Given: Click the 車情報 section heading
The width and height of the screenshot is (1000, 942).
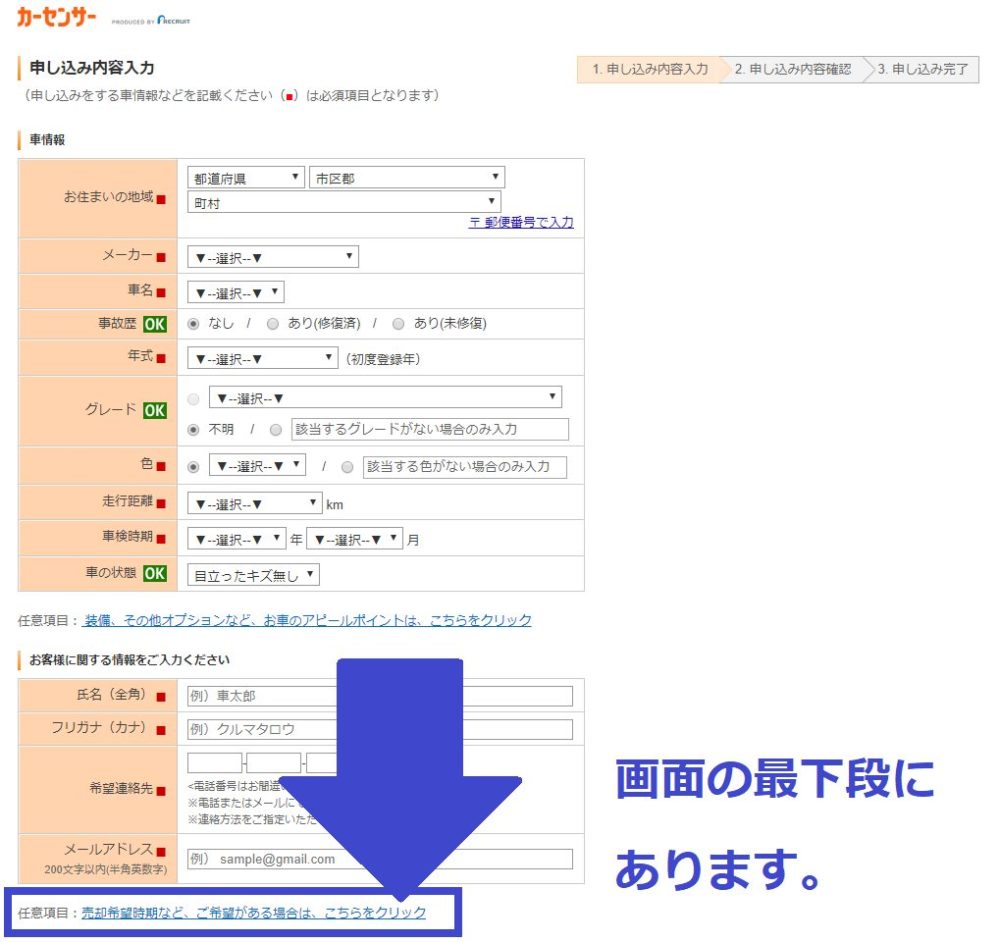Looking at the screenshot, I should click(47, 140).
